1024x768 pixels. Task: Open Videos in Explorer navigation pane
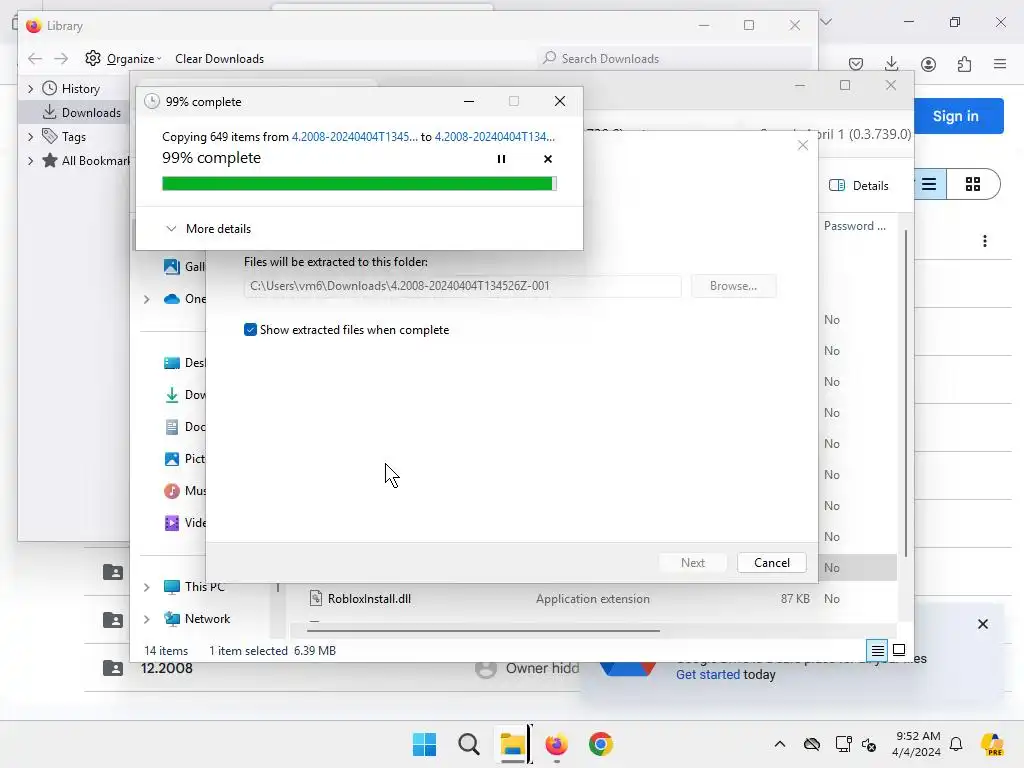[x=184, y=522]
